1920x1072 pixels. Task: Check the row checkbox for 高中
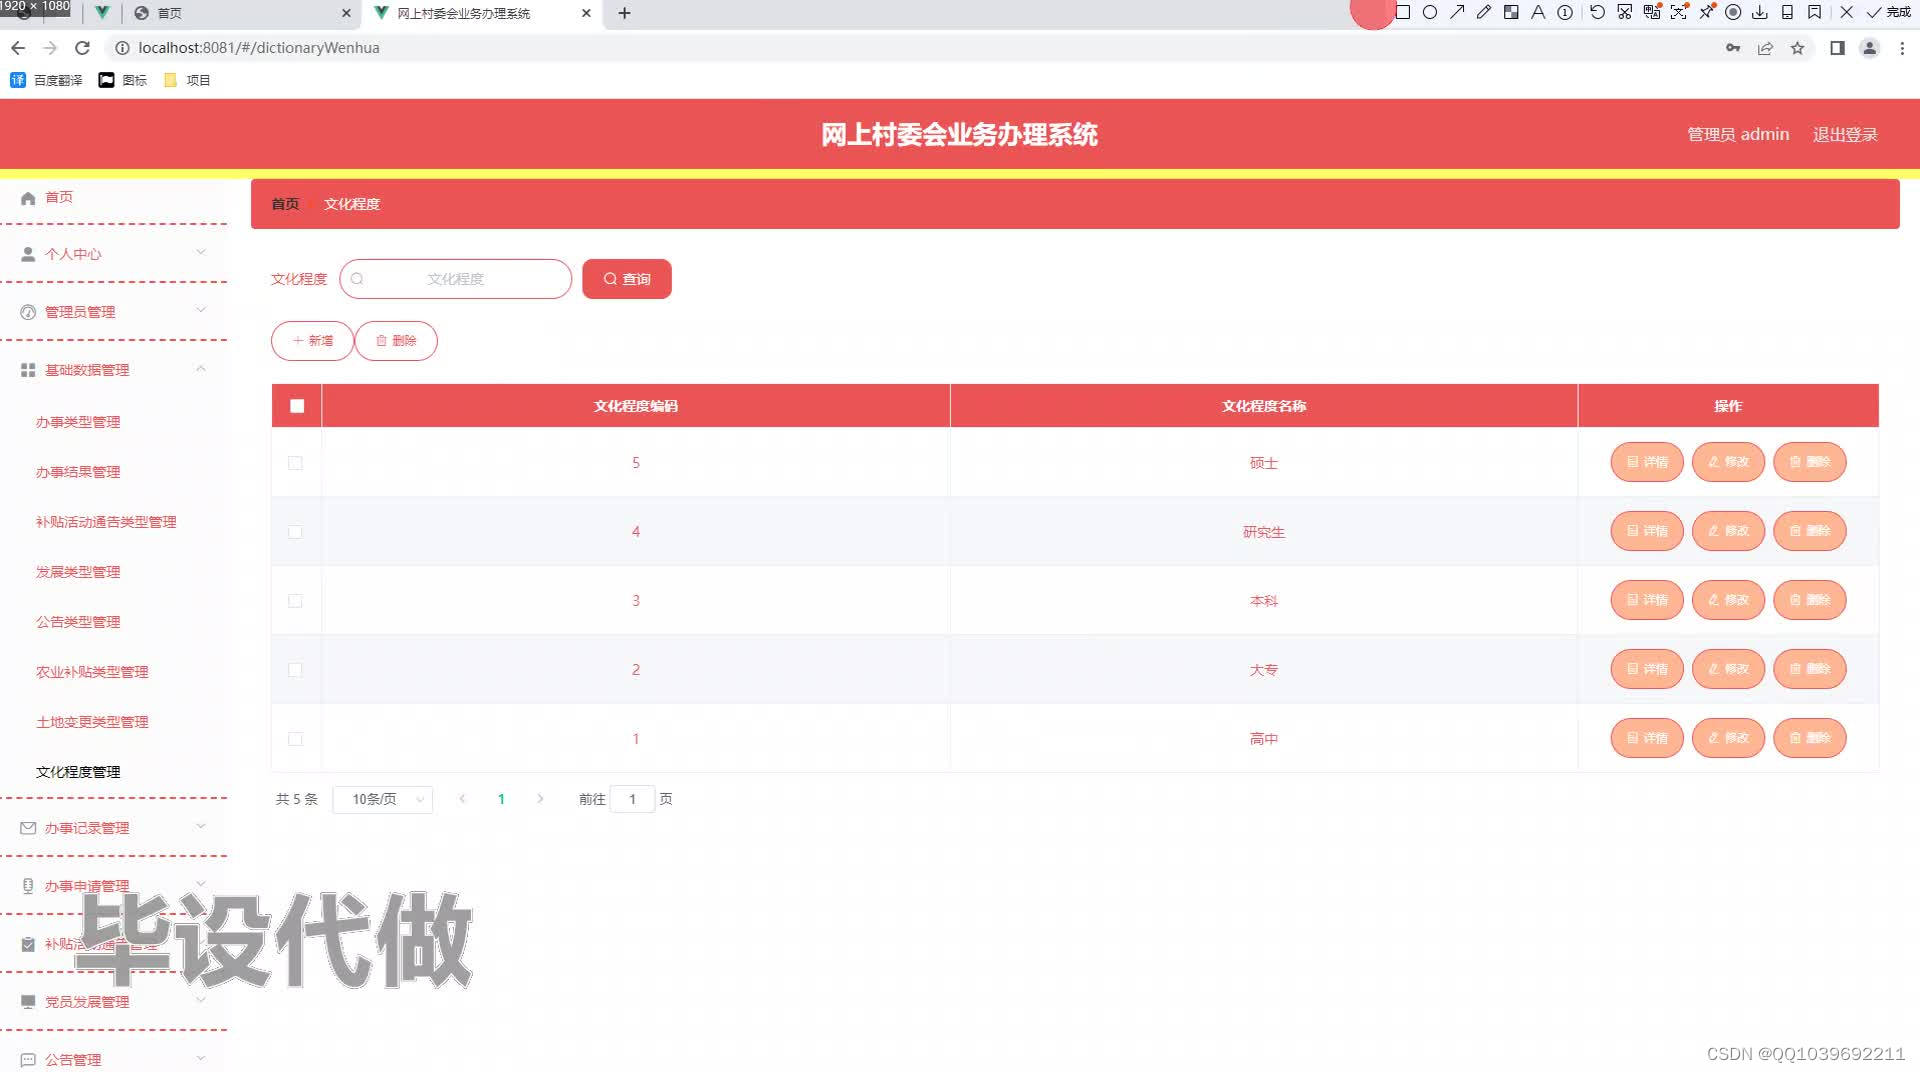(295, 739)
